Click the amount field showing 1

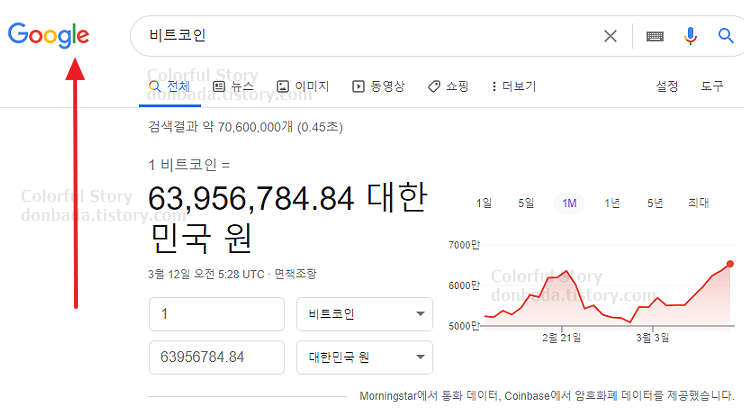(217, 314)
